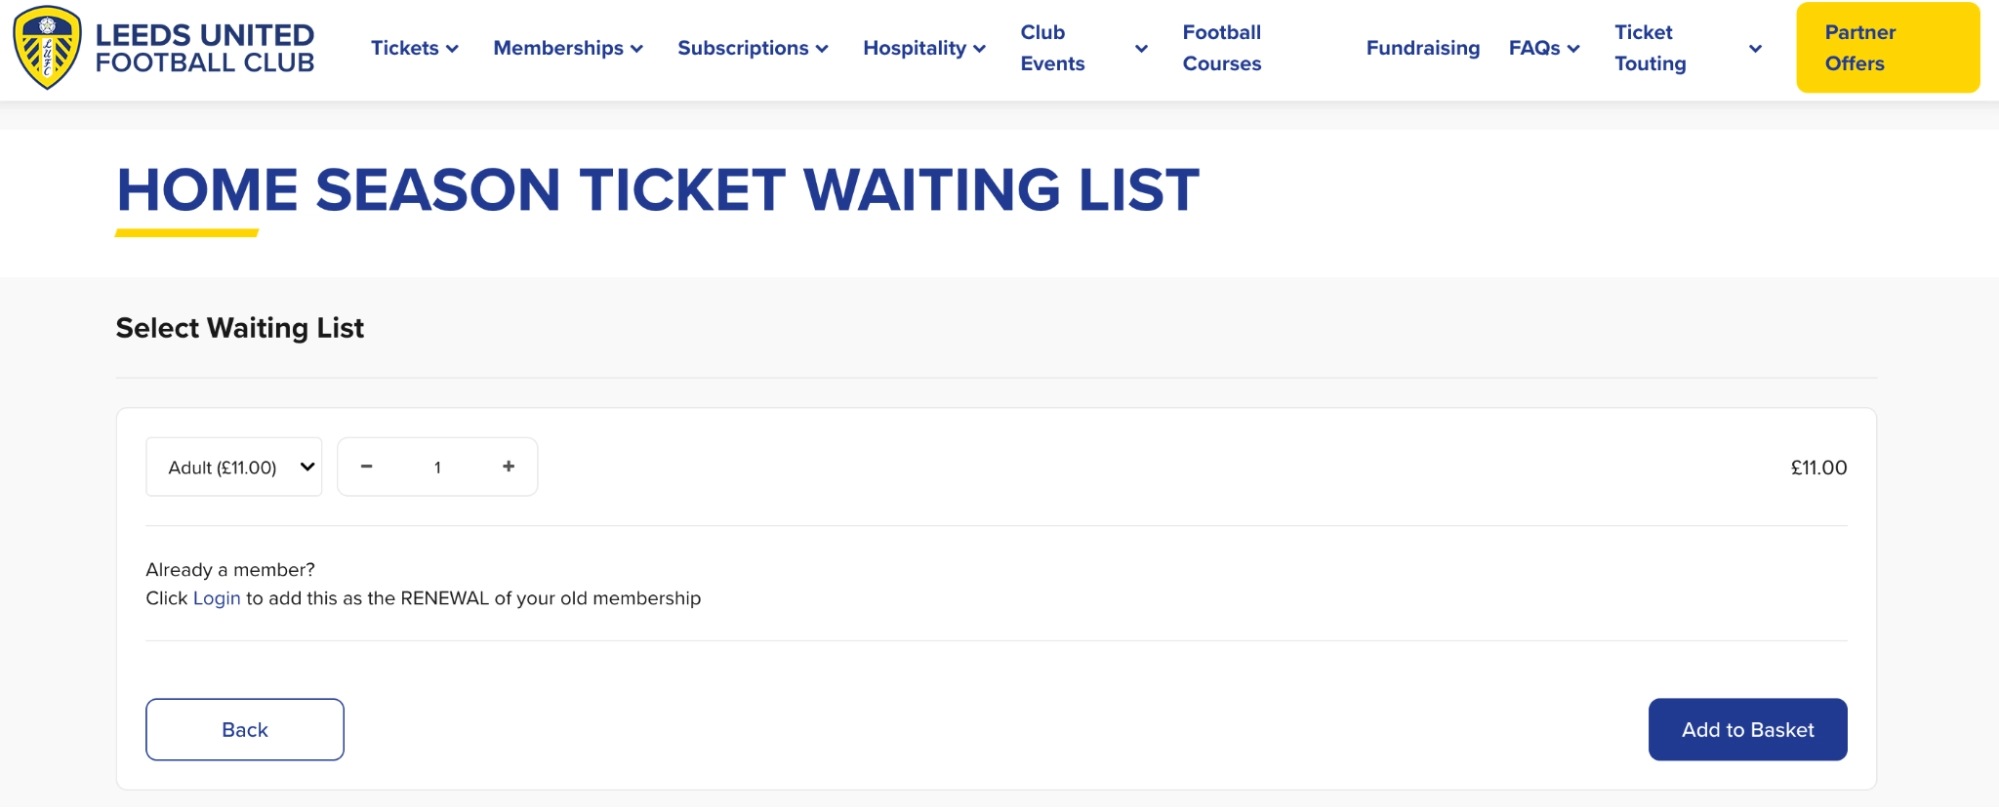Expand the Ticket Touting chevron
Image resolution: width=1999 pixels, height=808 pixels.
[1755, 47]
